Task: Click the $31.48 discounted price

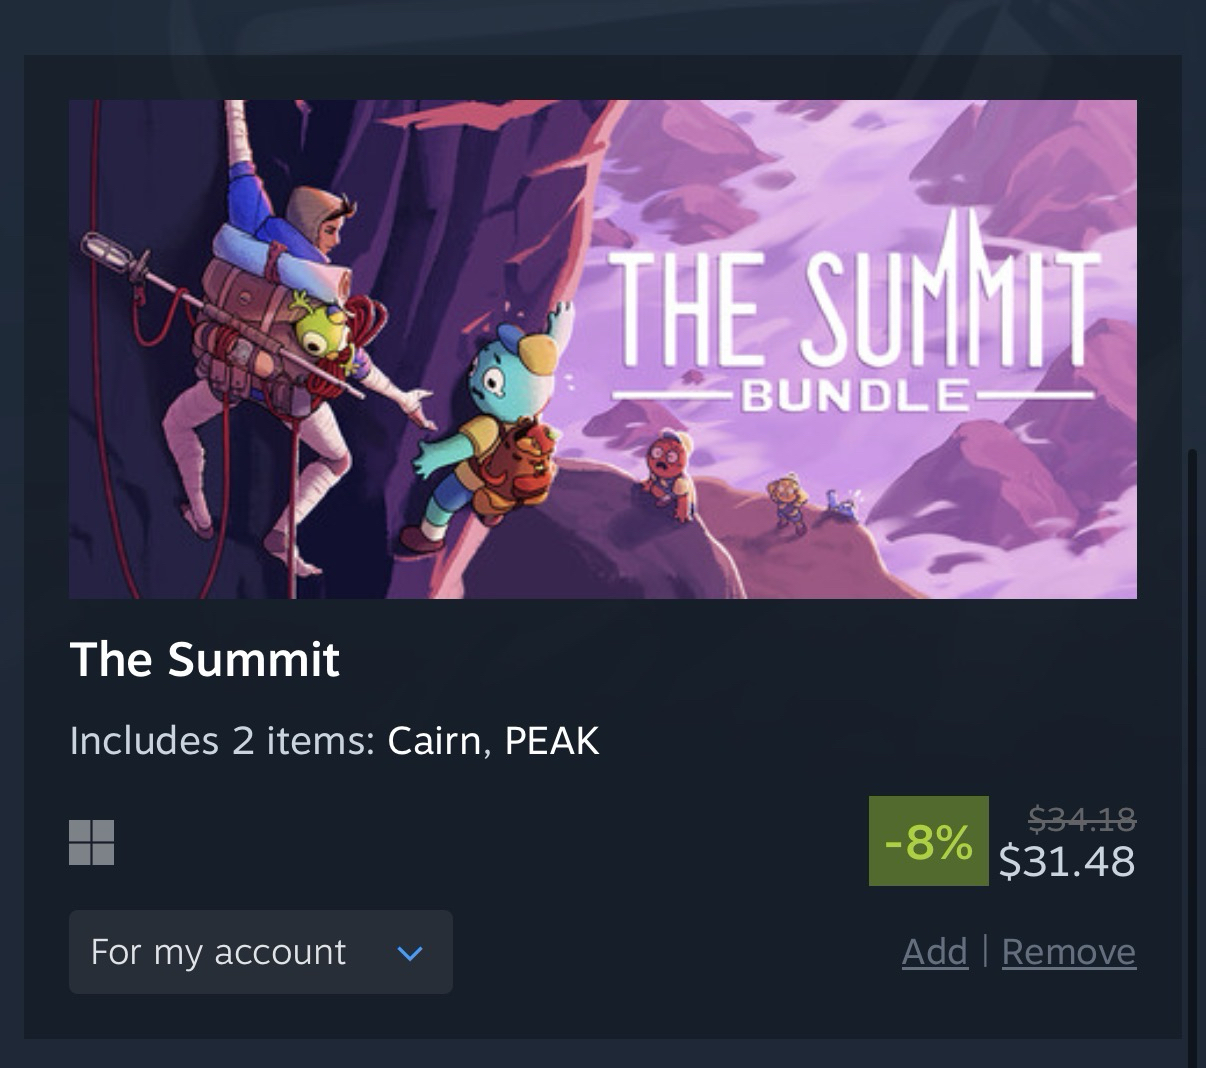Action: (x=1067, y=862)
